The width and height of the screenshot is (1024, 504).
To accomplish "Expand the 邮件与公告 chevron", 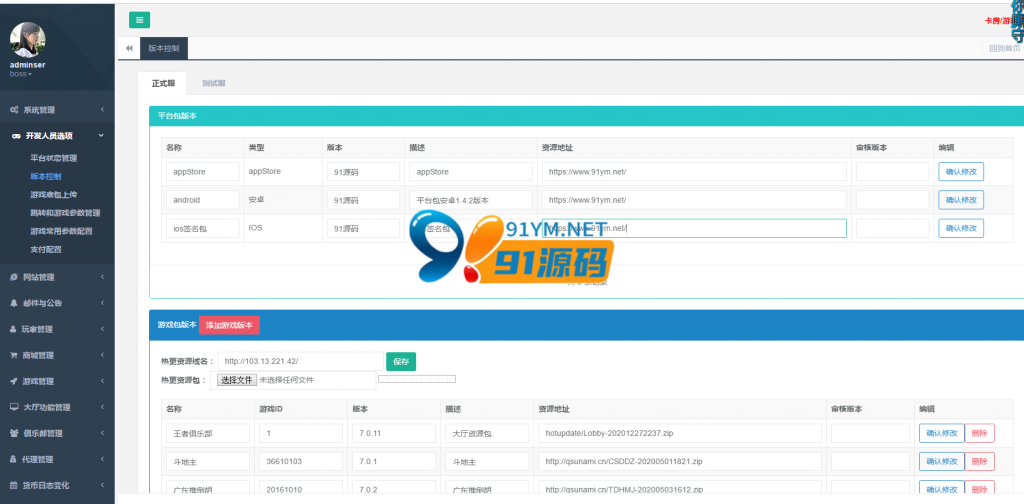I will click(103, 303).
